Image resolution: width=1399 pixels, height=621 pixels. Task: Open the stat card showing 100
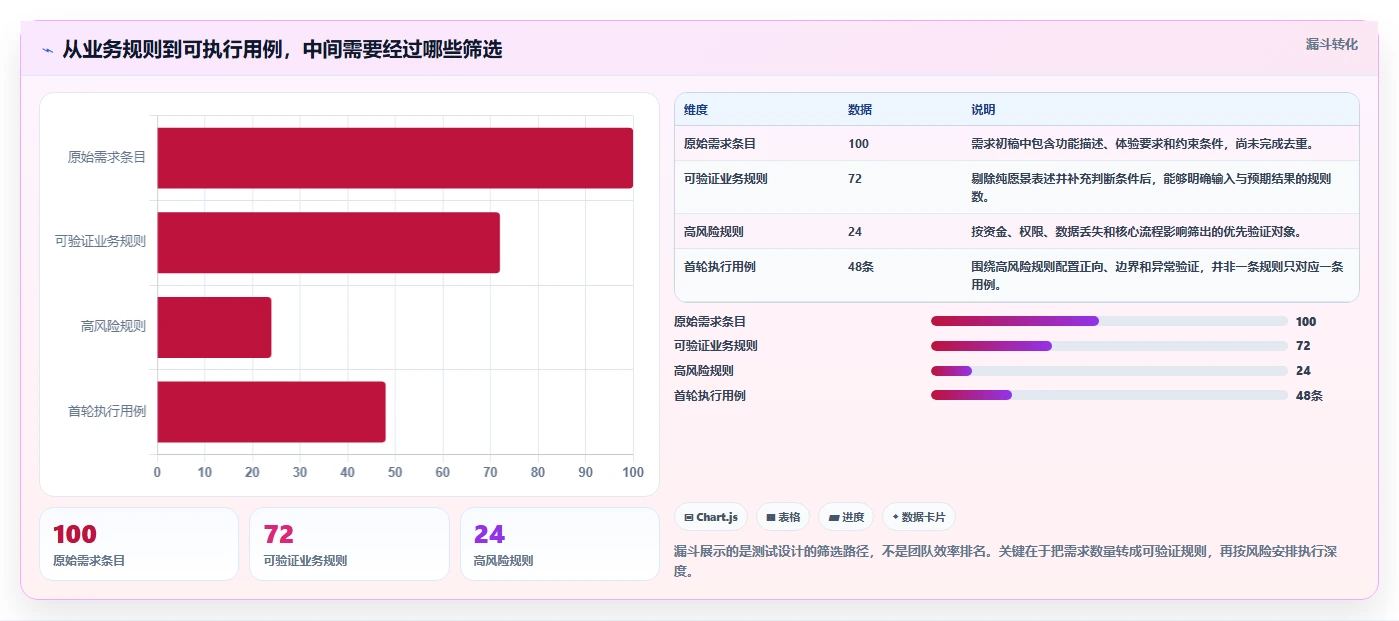click(x=139, y=544)
